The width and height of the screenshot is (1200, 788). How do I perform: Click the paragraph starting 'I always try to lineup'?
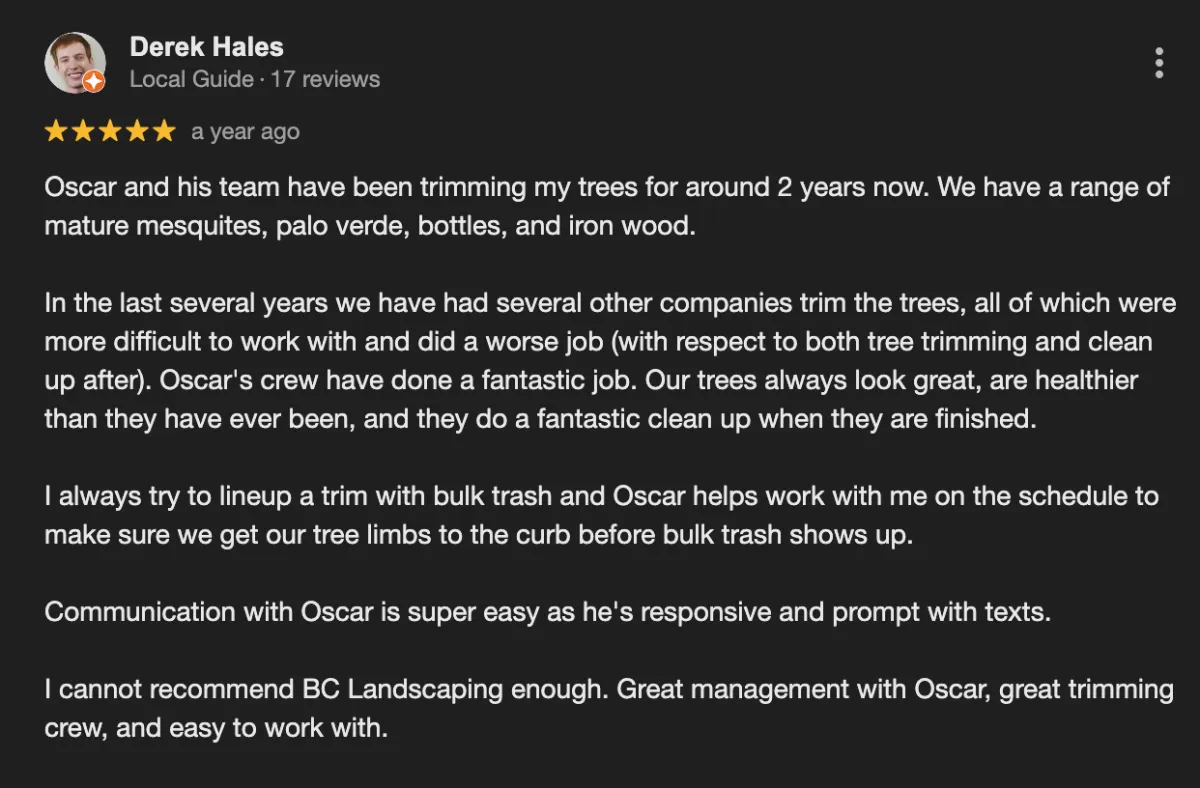pyautogui.click(x=602, y=514)
